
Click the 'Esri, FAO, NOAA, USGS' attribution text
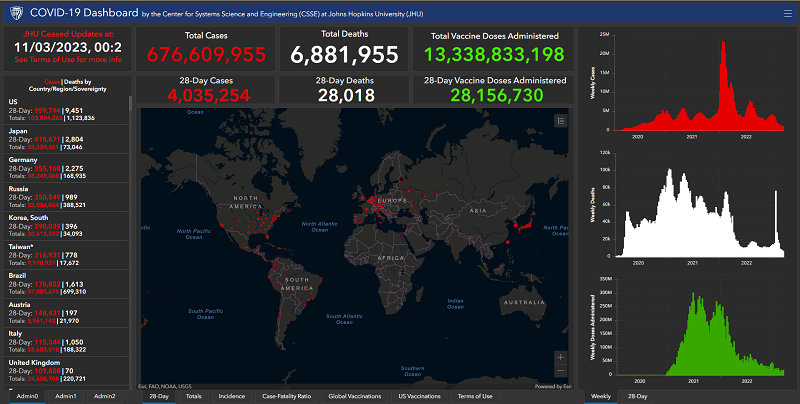click(165, 387)
